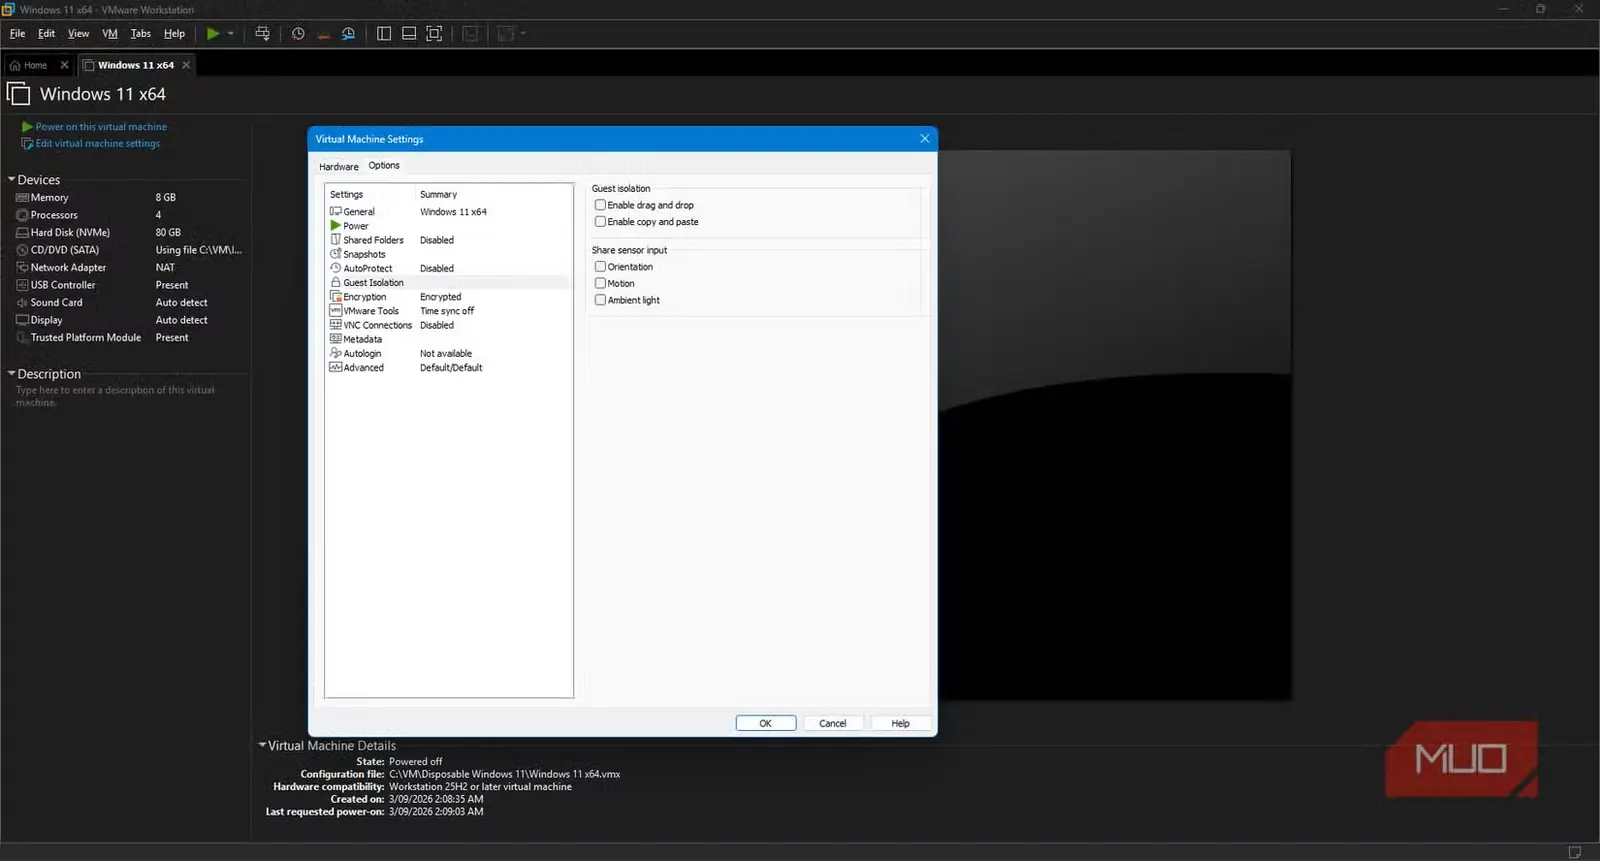Screen dimensions: 1600x861
Task: Check the Motion sensor checkbox
Action: click(x=600, y=283)
